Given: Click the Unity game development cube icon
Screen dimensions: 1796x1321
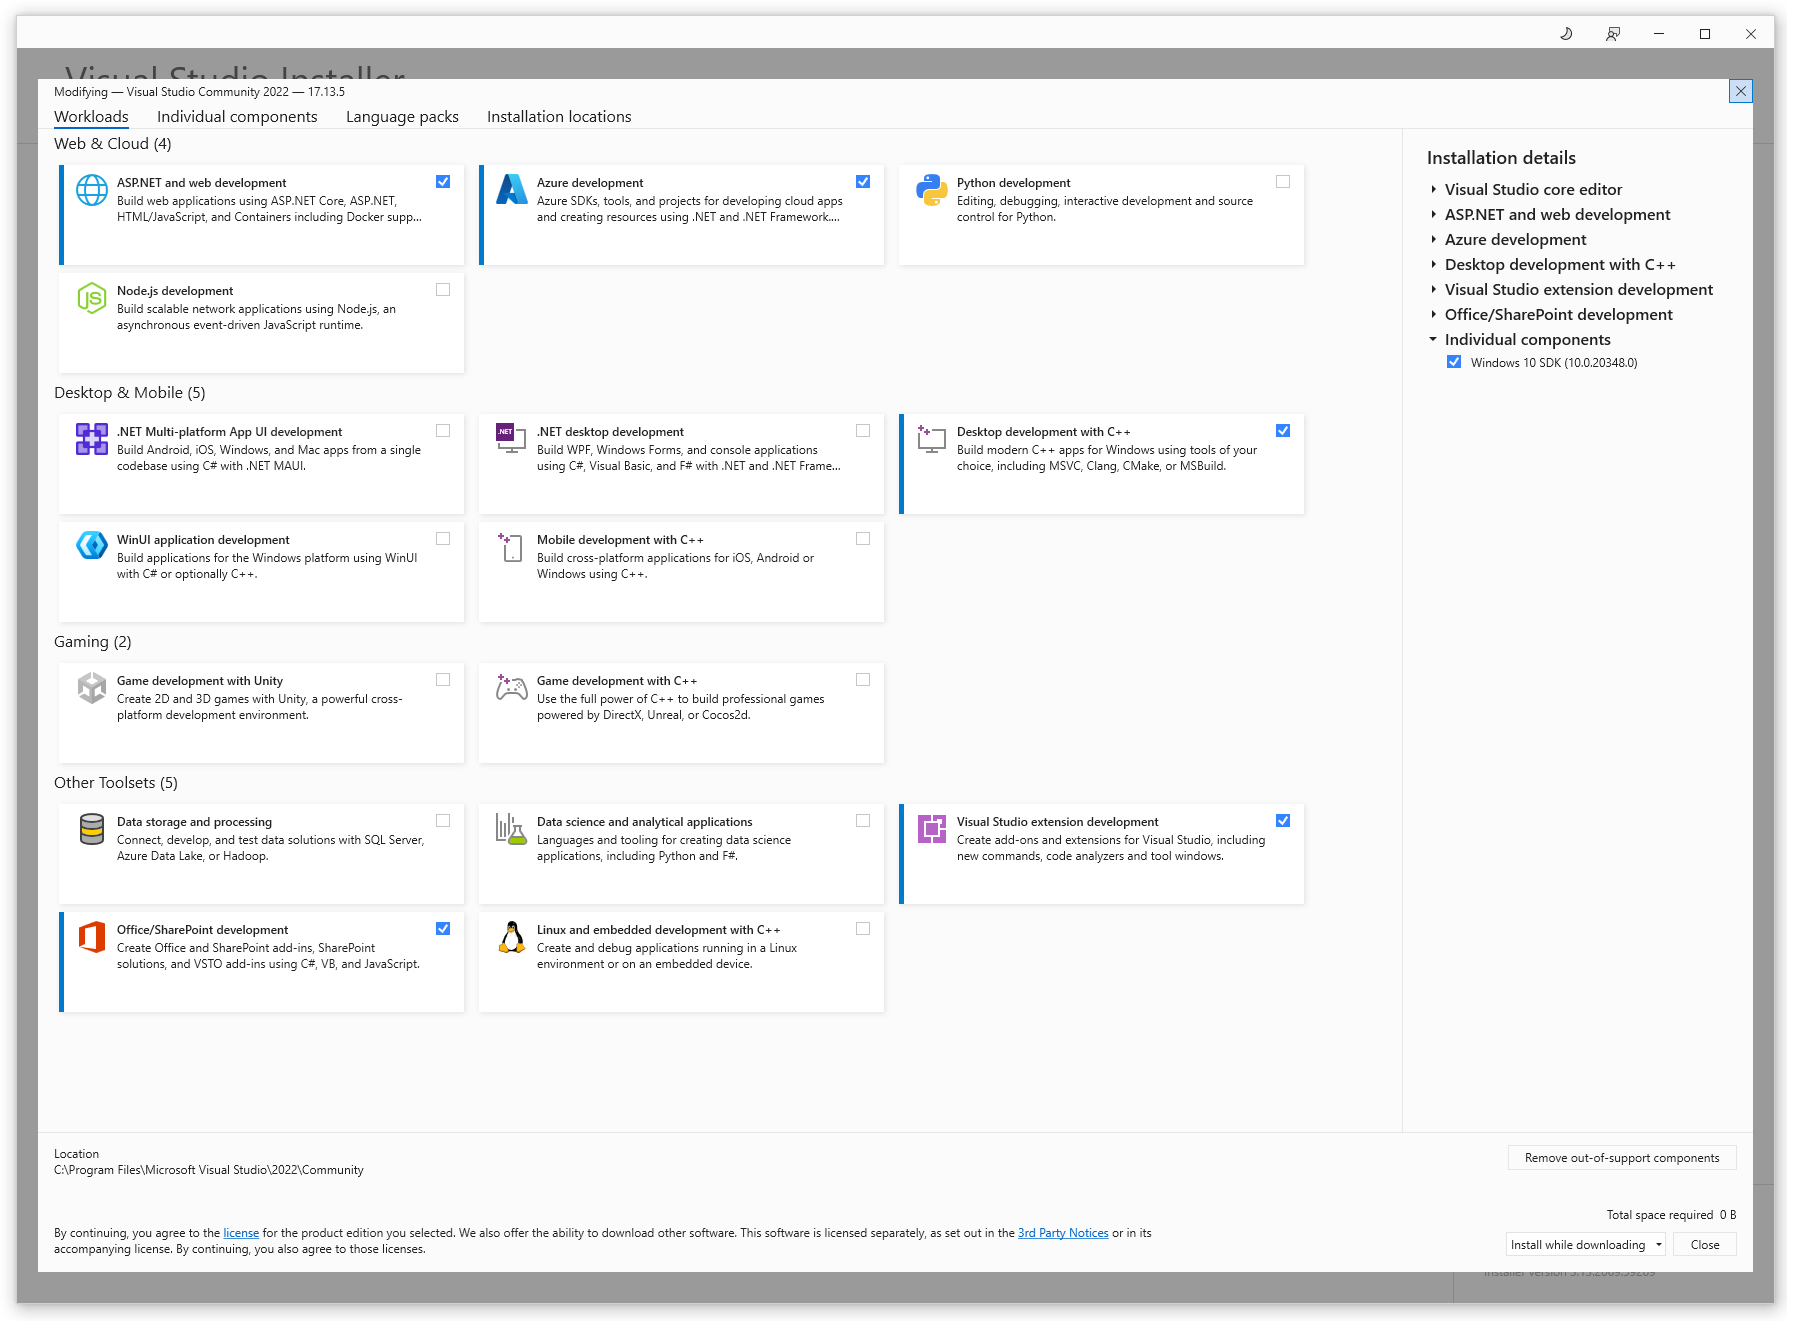Looking at the screenshot, I should [x=92, y=688].
